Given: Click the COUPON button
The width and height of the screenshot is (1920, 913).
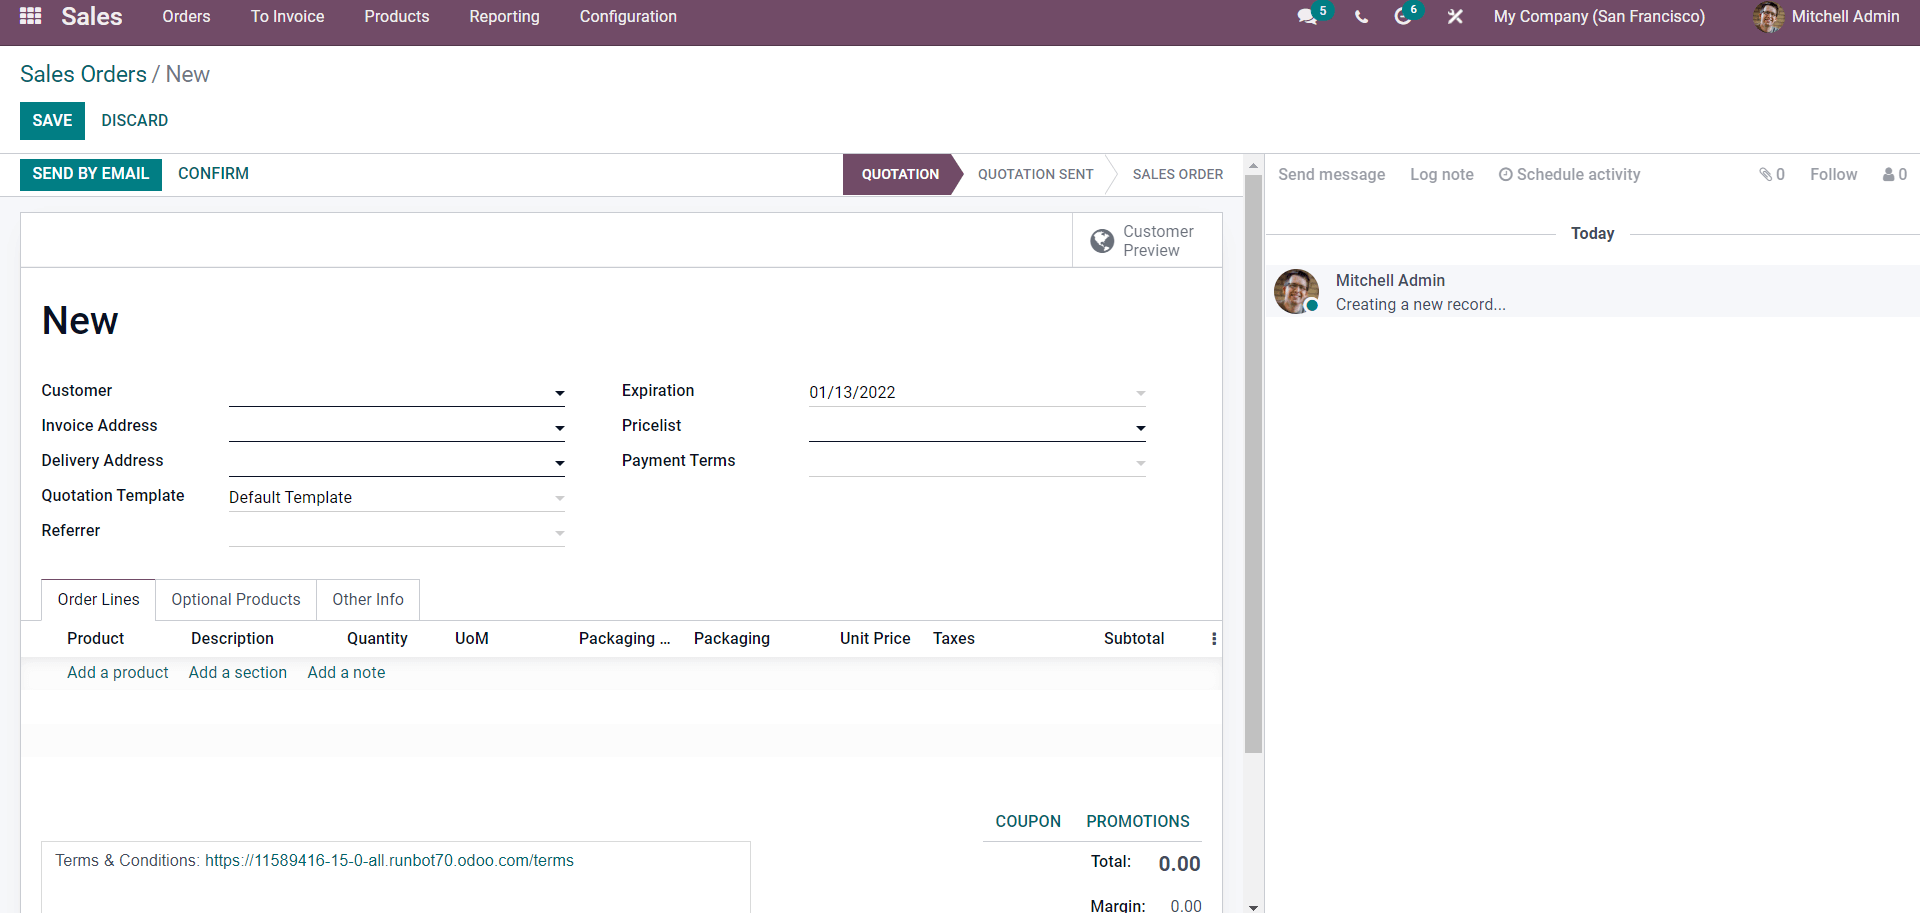Looking at the screenshot, I should [1028, 821].
